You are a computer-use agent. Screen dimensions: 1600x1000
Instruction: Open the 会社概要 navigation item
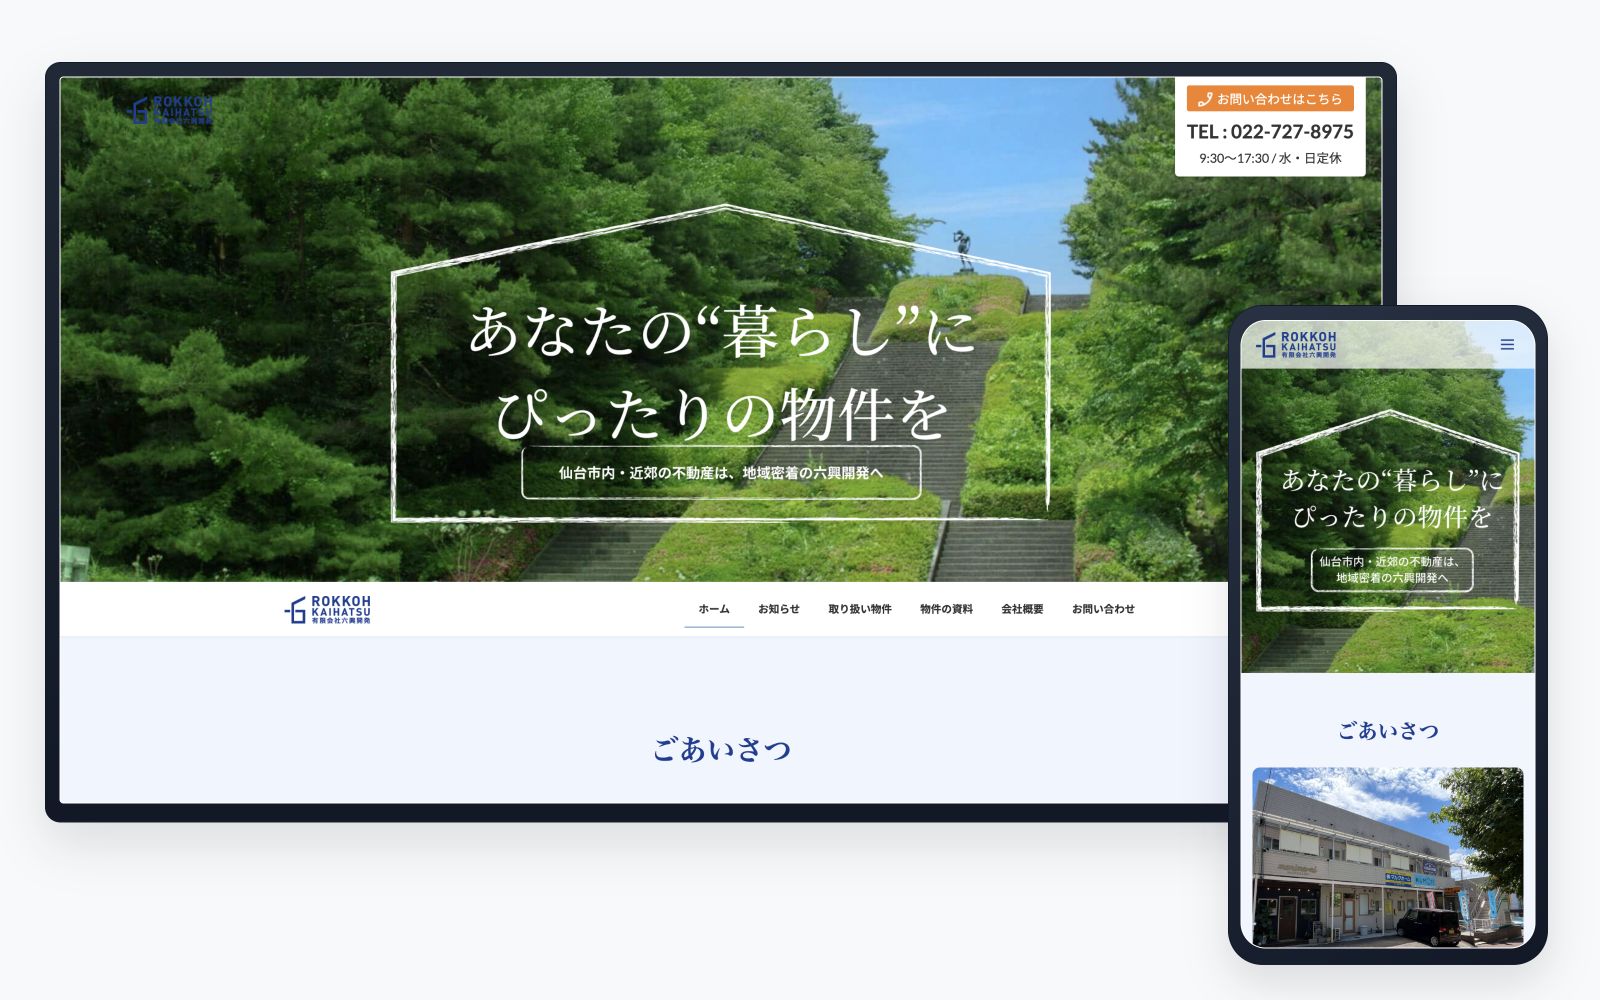1022,609
